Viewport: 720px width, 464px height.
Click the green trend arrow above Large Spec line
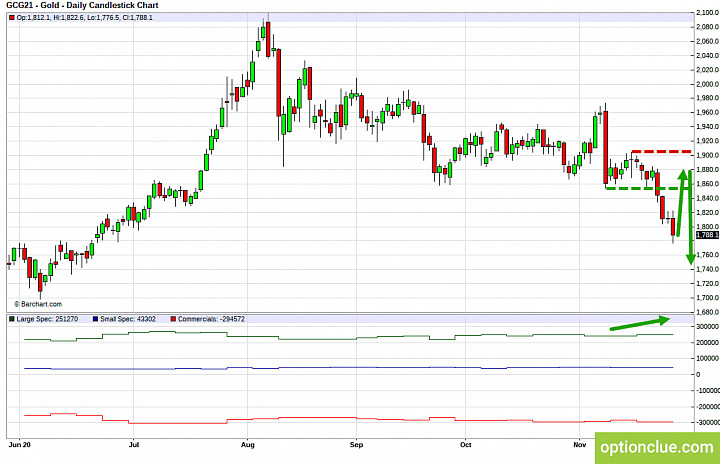point(640,323)
